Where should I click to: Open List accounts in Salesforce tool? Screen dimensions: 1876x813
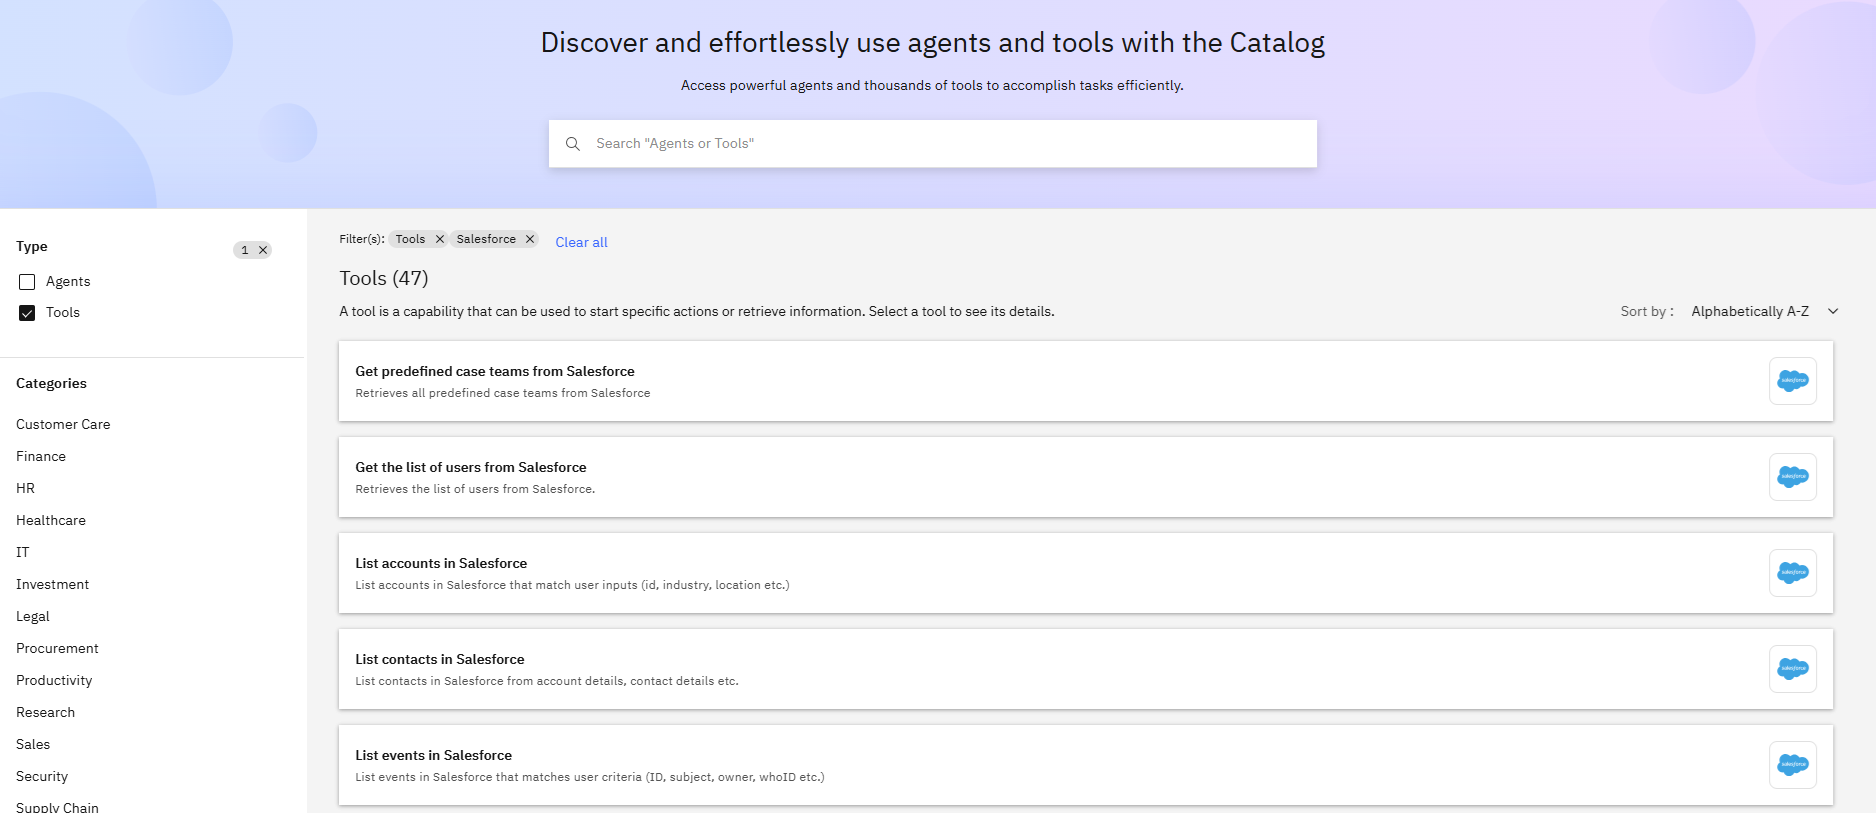tap(441, 563)
